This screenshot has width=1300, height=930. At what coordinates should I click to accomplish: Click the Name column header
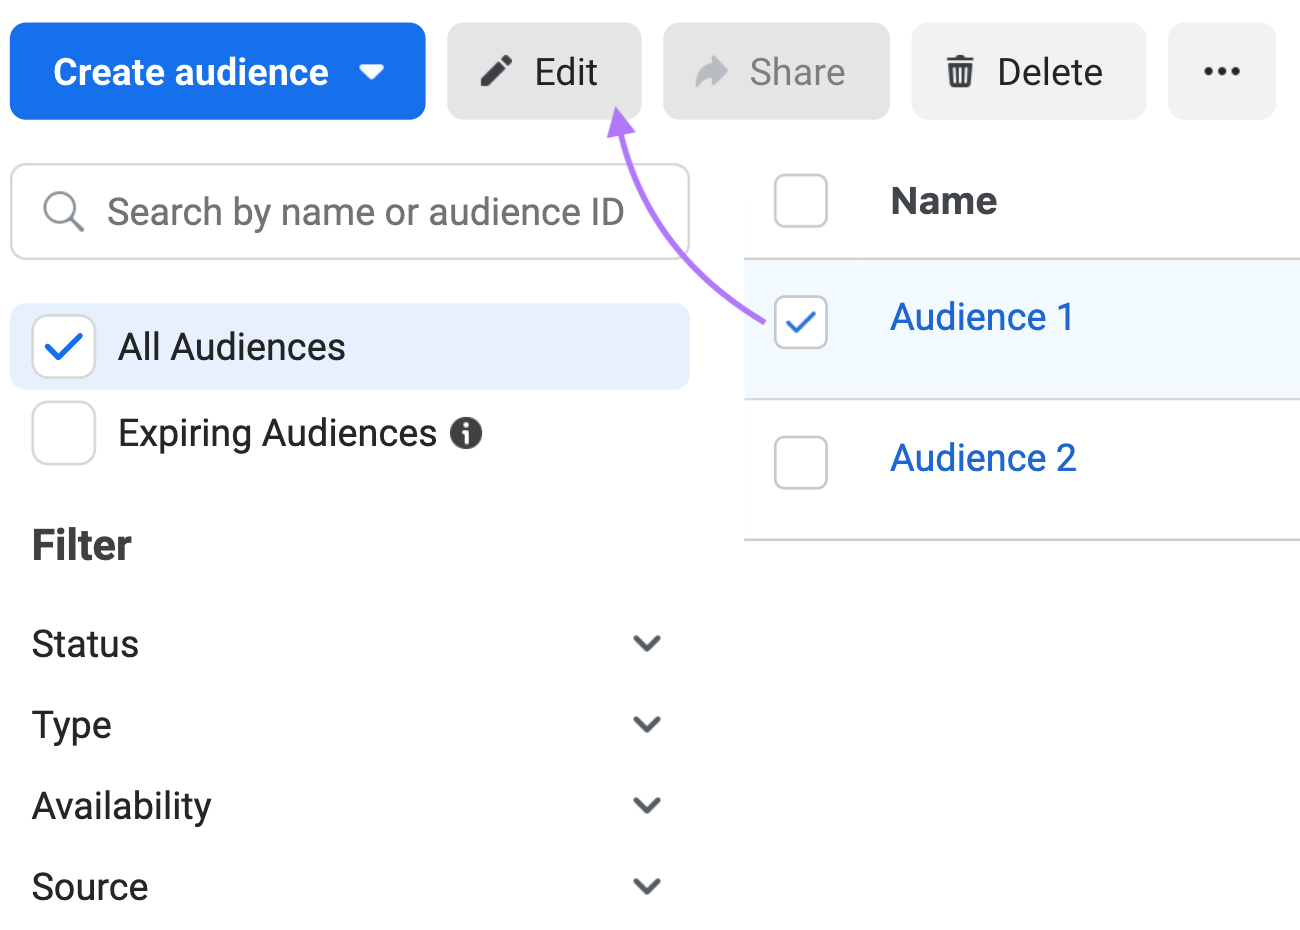[x=943, y=201]
